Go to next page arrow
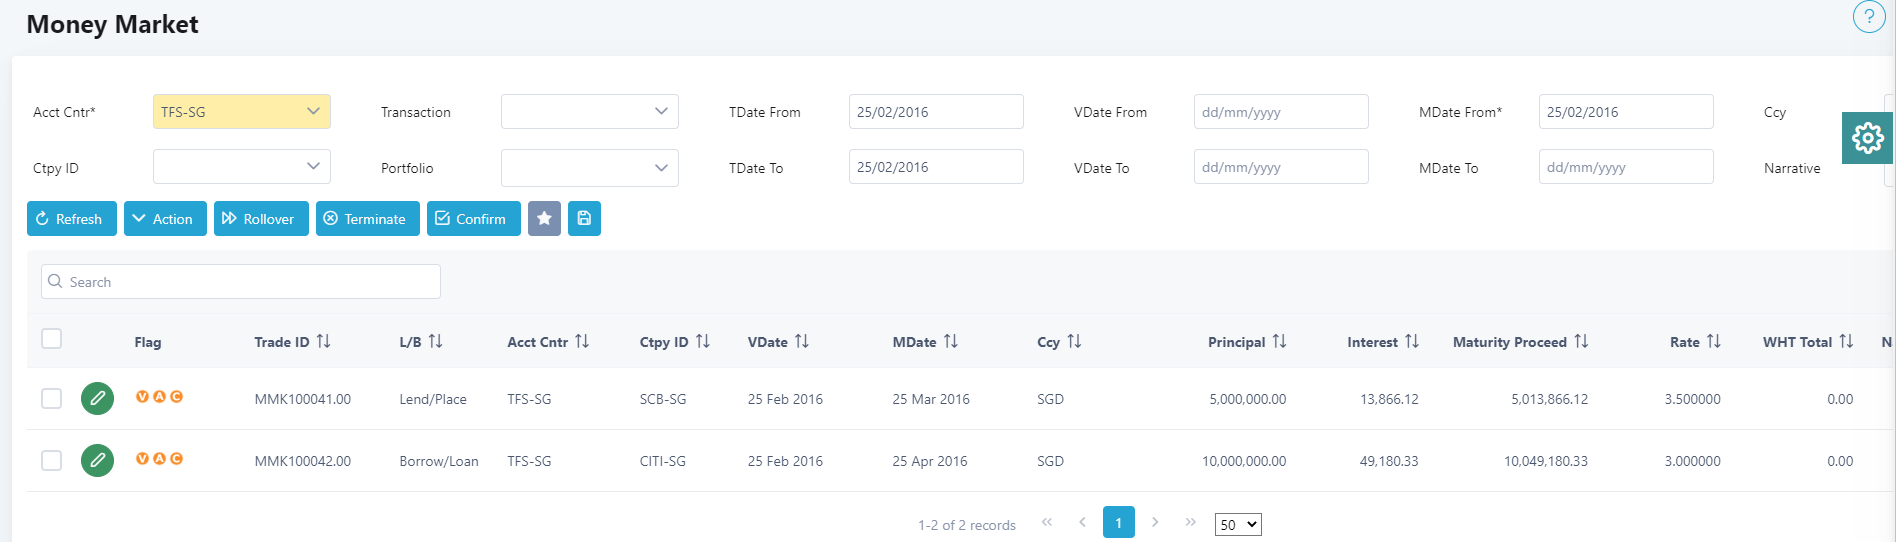Screen dimensions: 1896x542 [x=1155, y=522]
